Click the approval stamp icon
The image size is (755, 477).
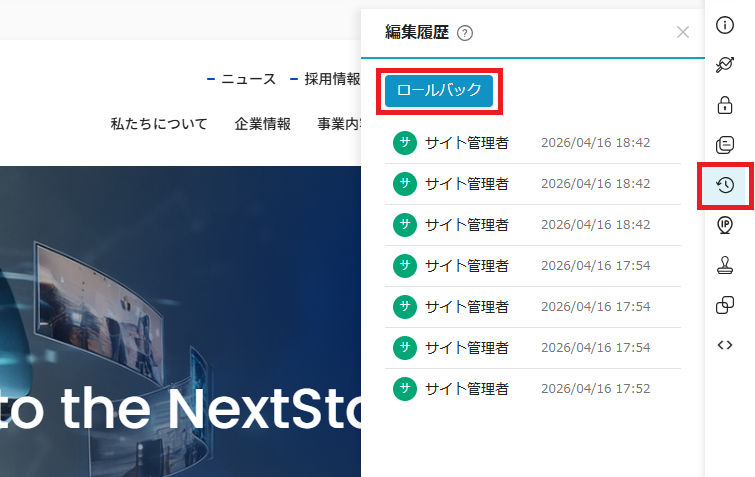point(726,265)
